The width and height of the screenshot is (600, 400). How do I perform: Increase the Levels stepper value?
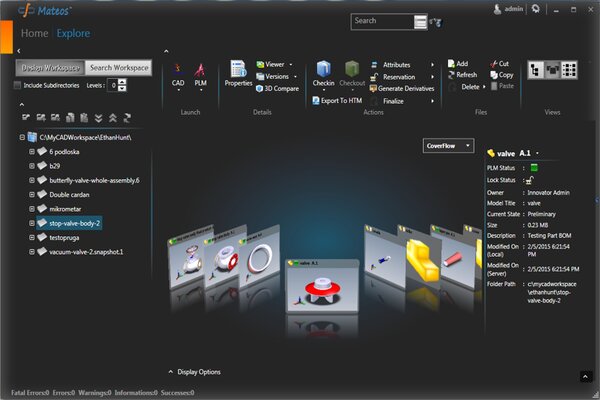[123, 81]
